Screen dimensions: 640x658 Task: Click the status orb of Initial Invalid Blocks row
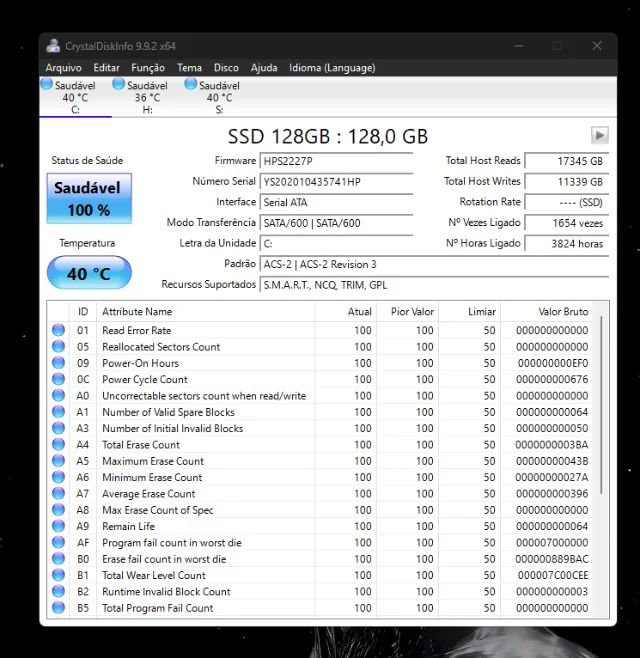click(x=58, y=428)
